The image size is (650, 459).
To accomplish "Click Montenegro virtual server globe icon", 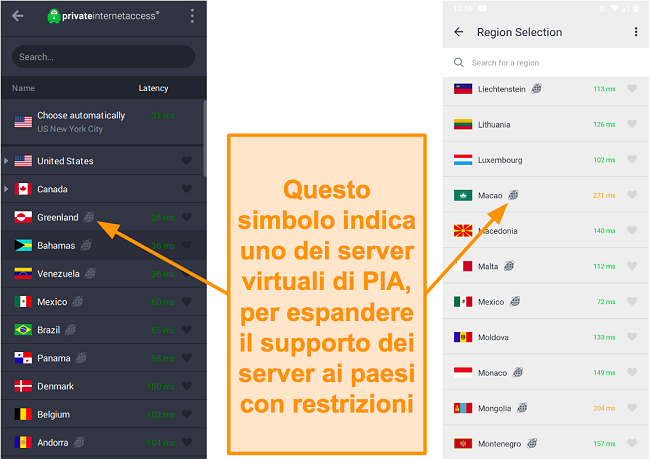I will (532, 444).
